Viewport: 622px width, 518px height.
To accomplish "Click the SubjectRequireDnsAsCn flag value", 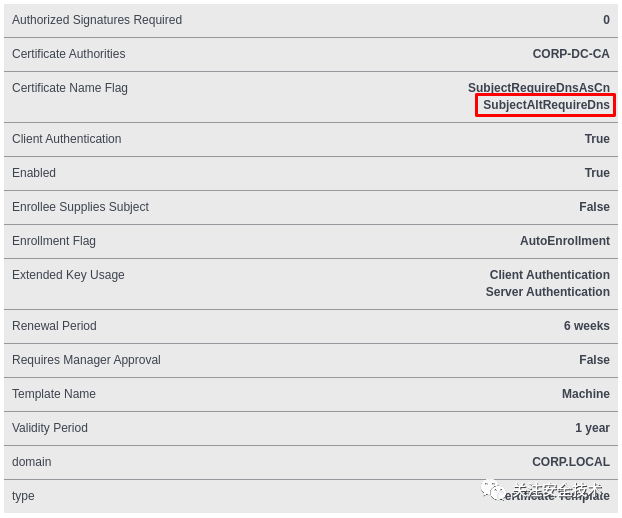I will [539, 88].
